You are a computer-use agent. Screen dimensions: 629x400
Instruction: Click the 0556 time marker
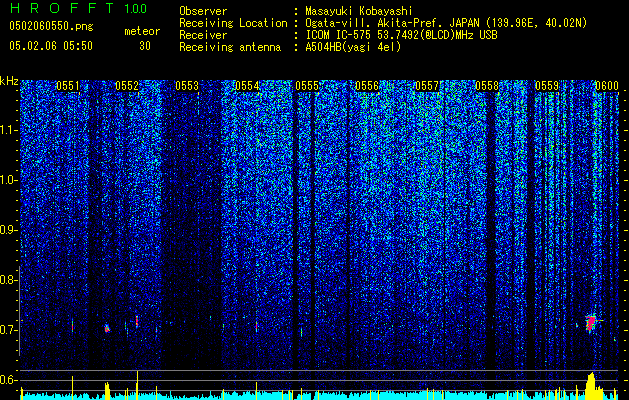point(367,86)
